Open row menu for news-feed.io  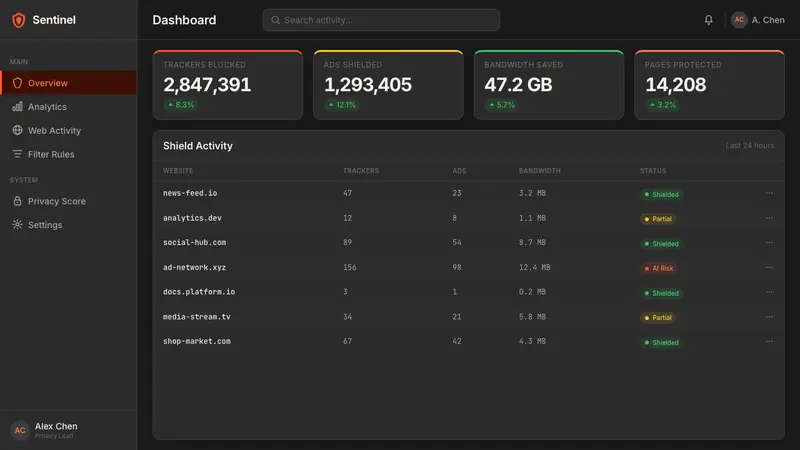[x=769, y=193]
